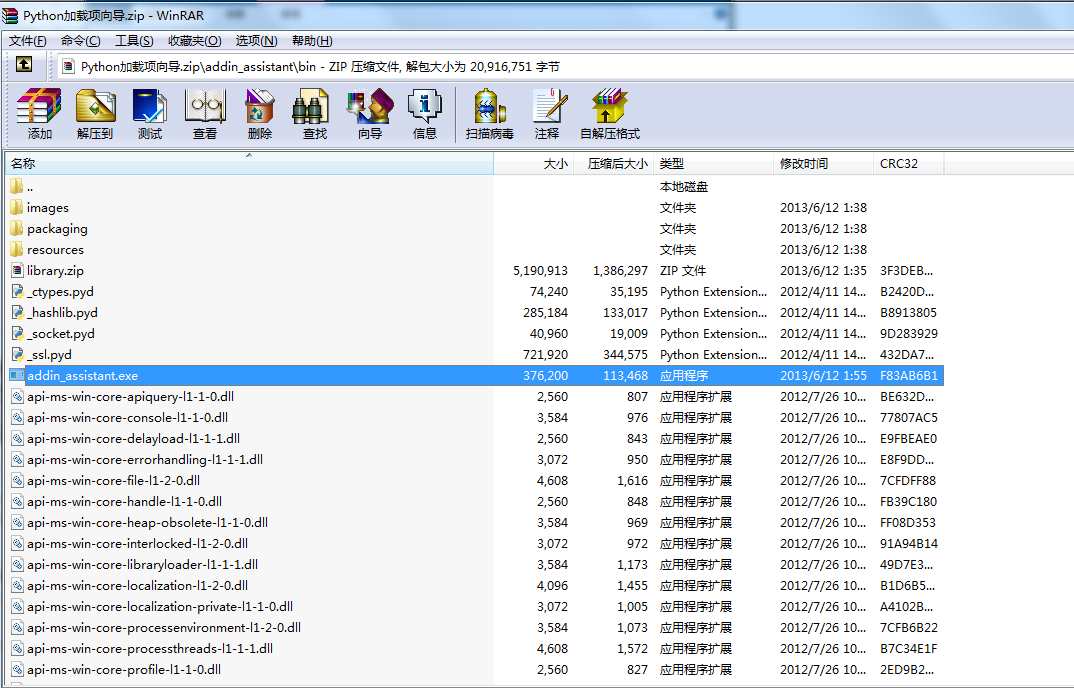The image size is (1074, 688).
Task: Click the images folder icon
Action: (17, 207)
